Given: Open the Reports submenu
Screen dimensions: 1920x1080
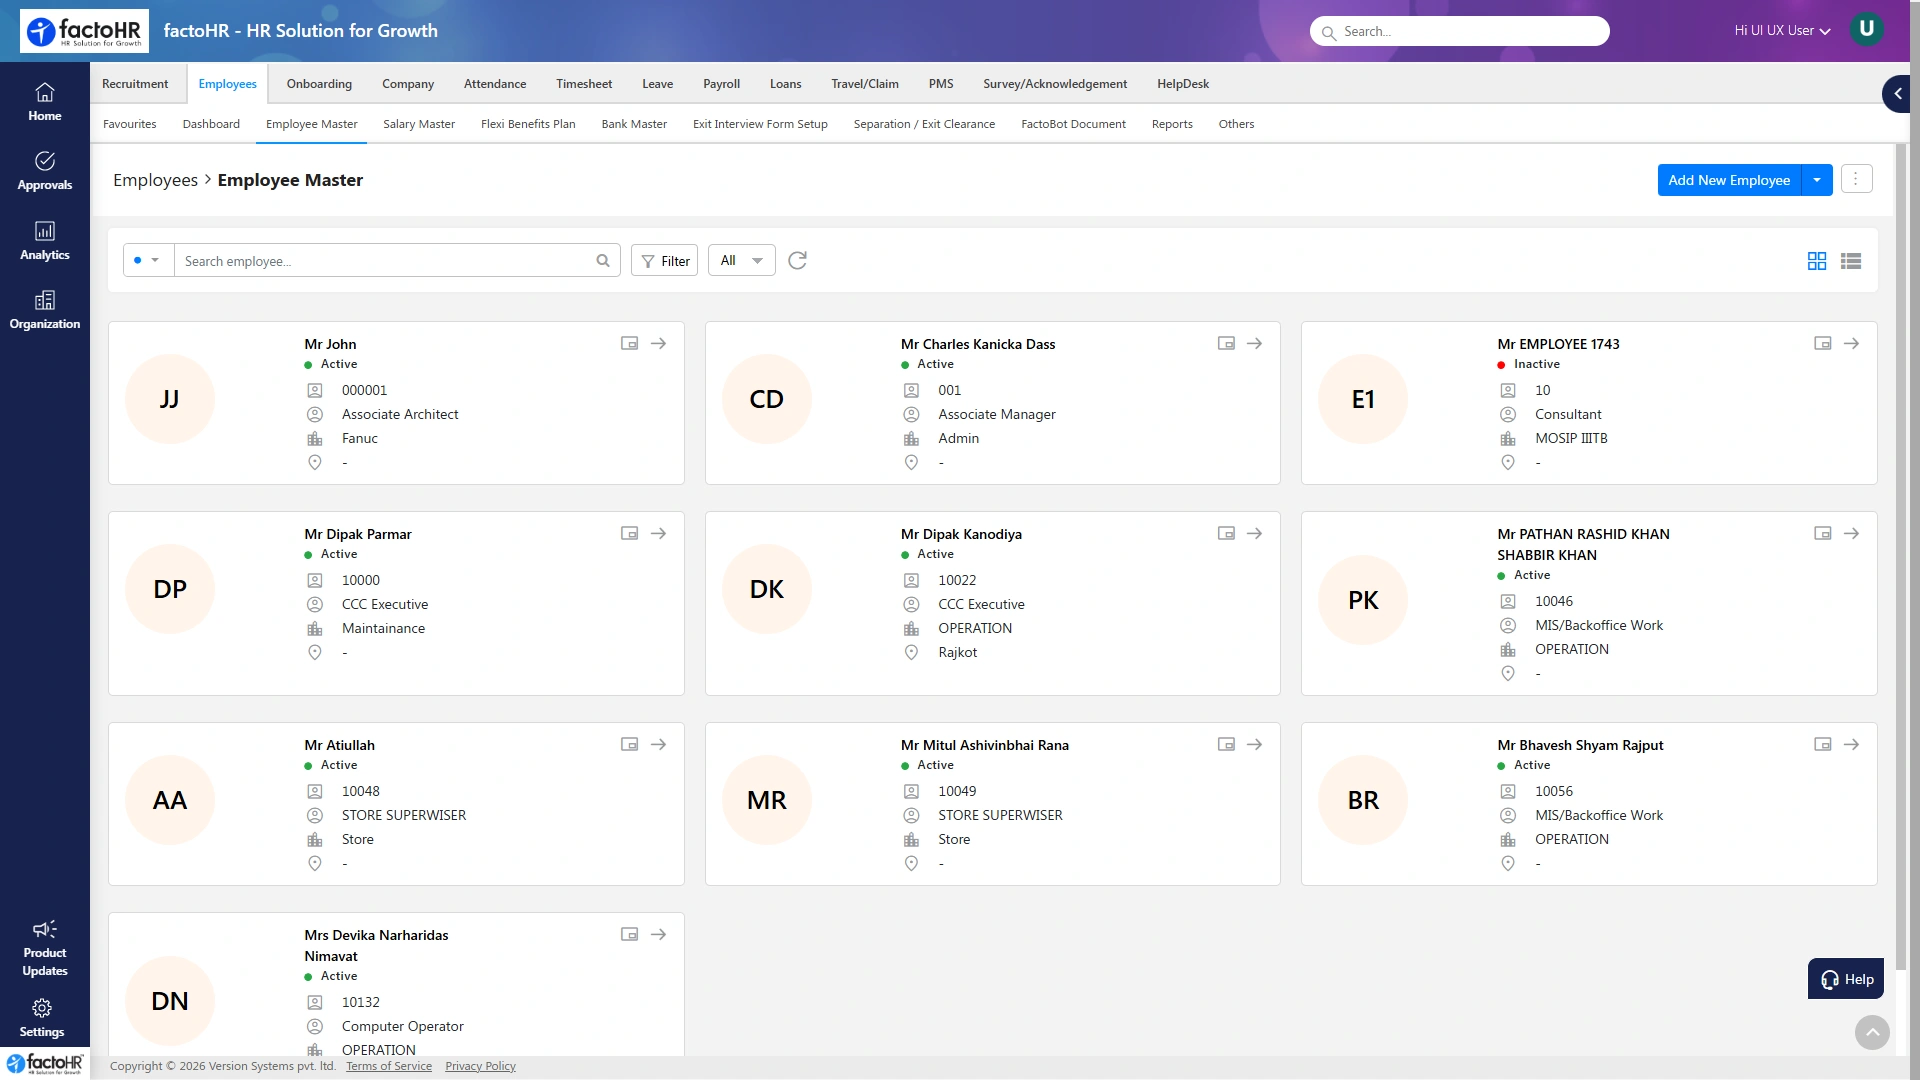Looking at the screenshot, I should click(x=1172, y=124).
